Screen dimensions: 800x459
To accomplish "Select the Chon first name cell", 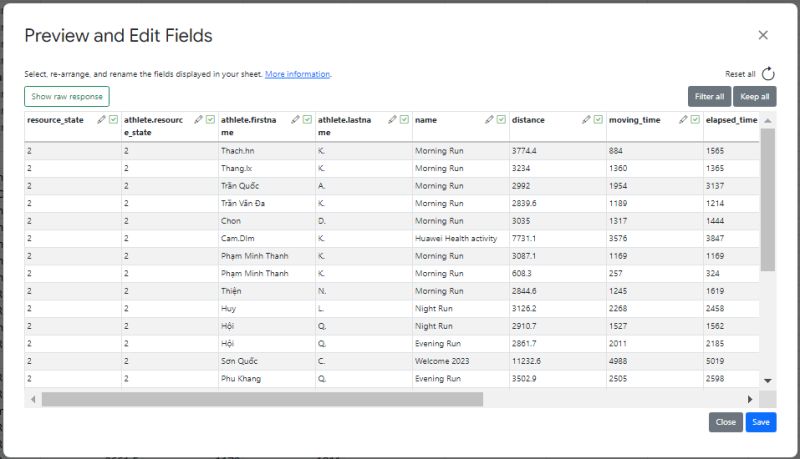I will [x=267, y=221].
